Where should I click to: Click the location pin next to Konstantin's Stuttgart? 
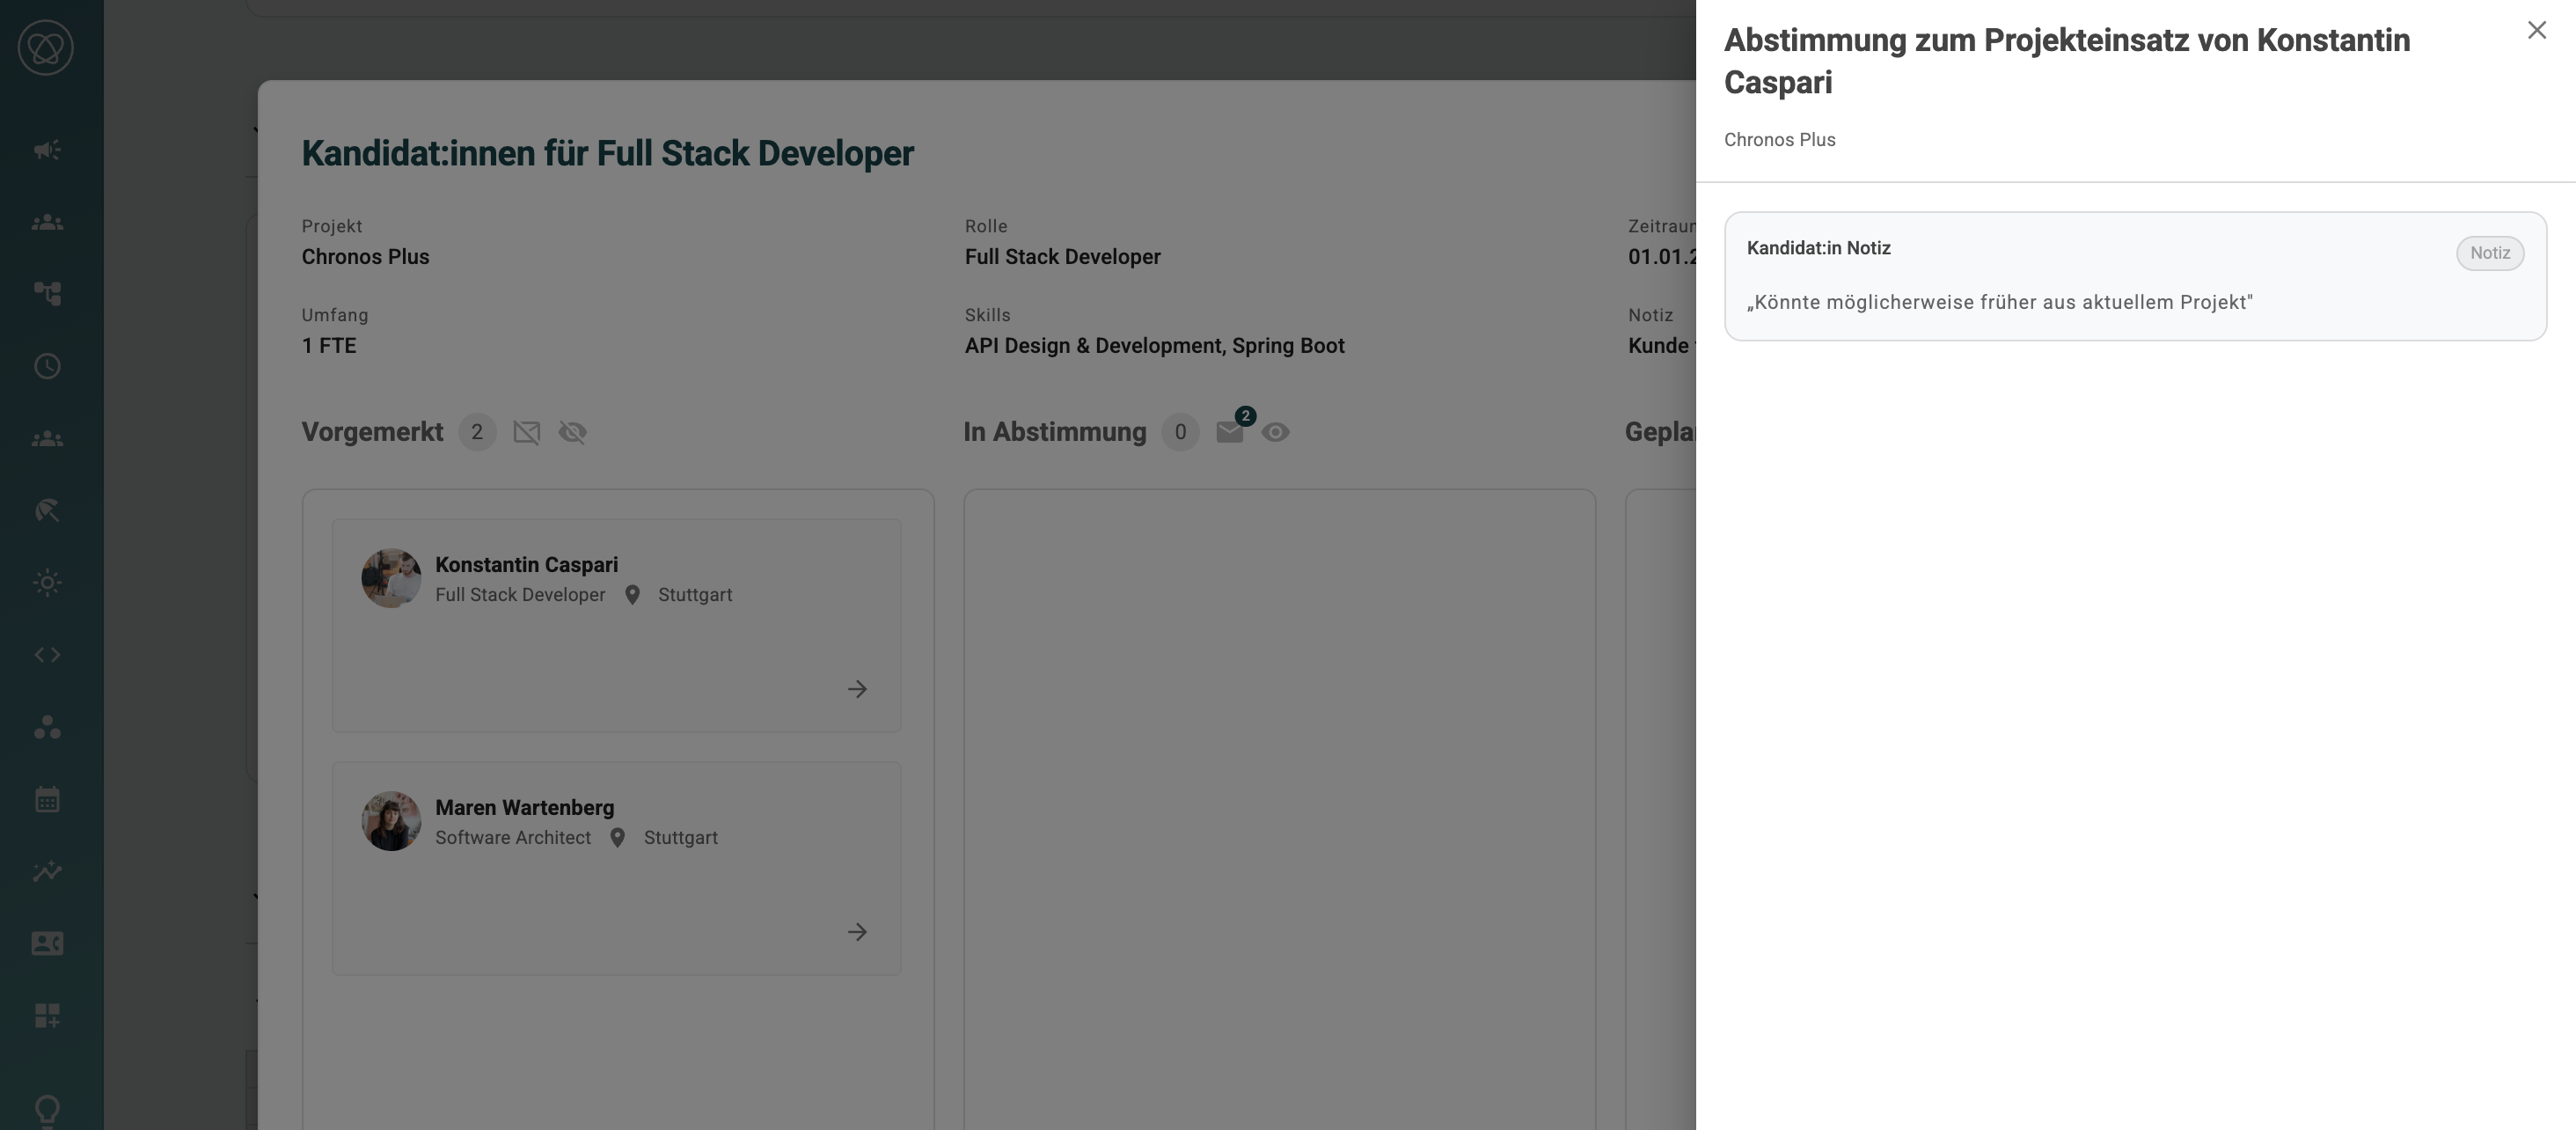(x=632, y=595)
